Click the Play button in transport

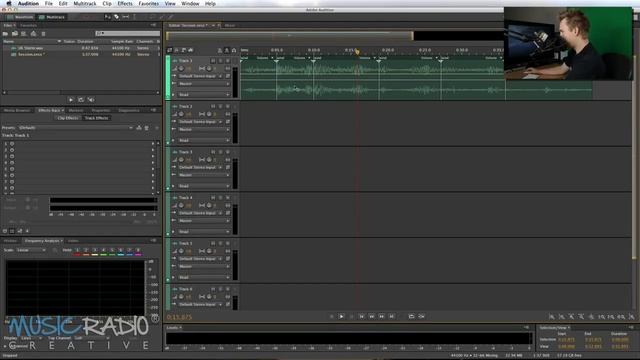coord(342,316)
